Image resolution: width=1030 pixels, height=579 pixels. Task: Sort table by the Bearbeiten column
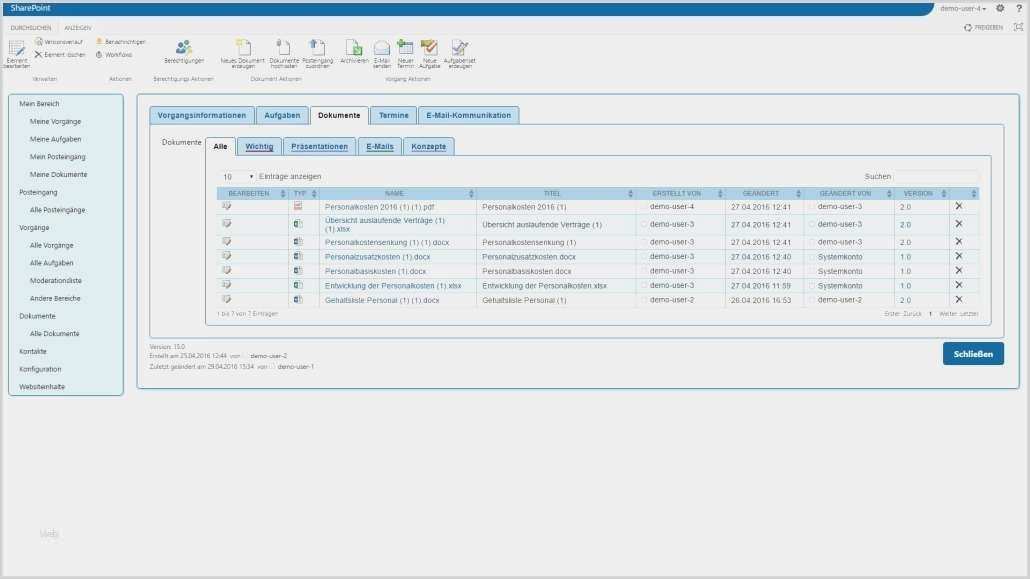[252, 193]
